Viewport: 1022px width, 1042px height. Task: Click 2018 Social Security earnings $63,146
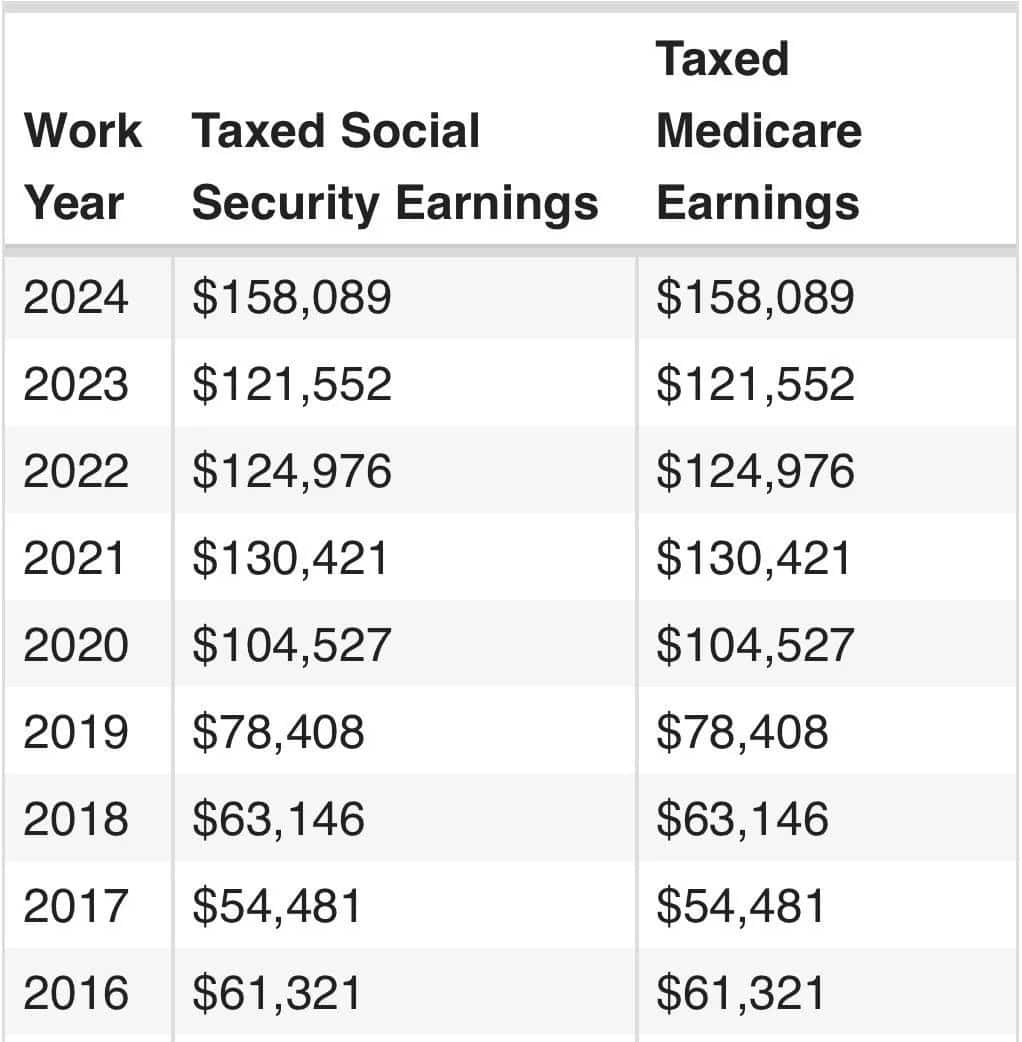pos(278,819)
